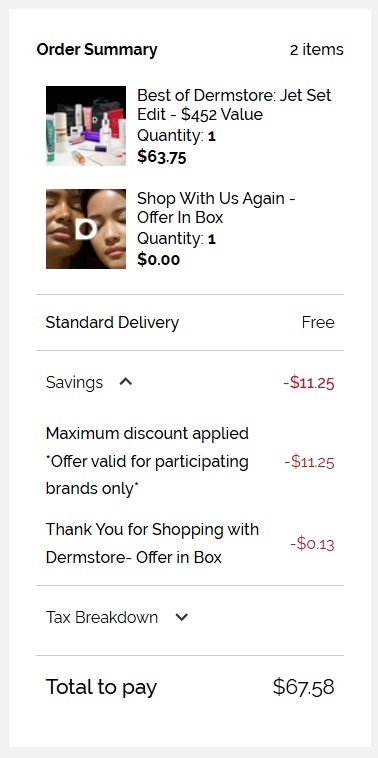Screen dimensions: 378x758
Task: Click the -$0.13 offer discount
Action: 312,544
